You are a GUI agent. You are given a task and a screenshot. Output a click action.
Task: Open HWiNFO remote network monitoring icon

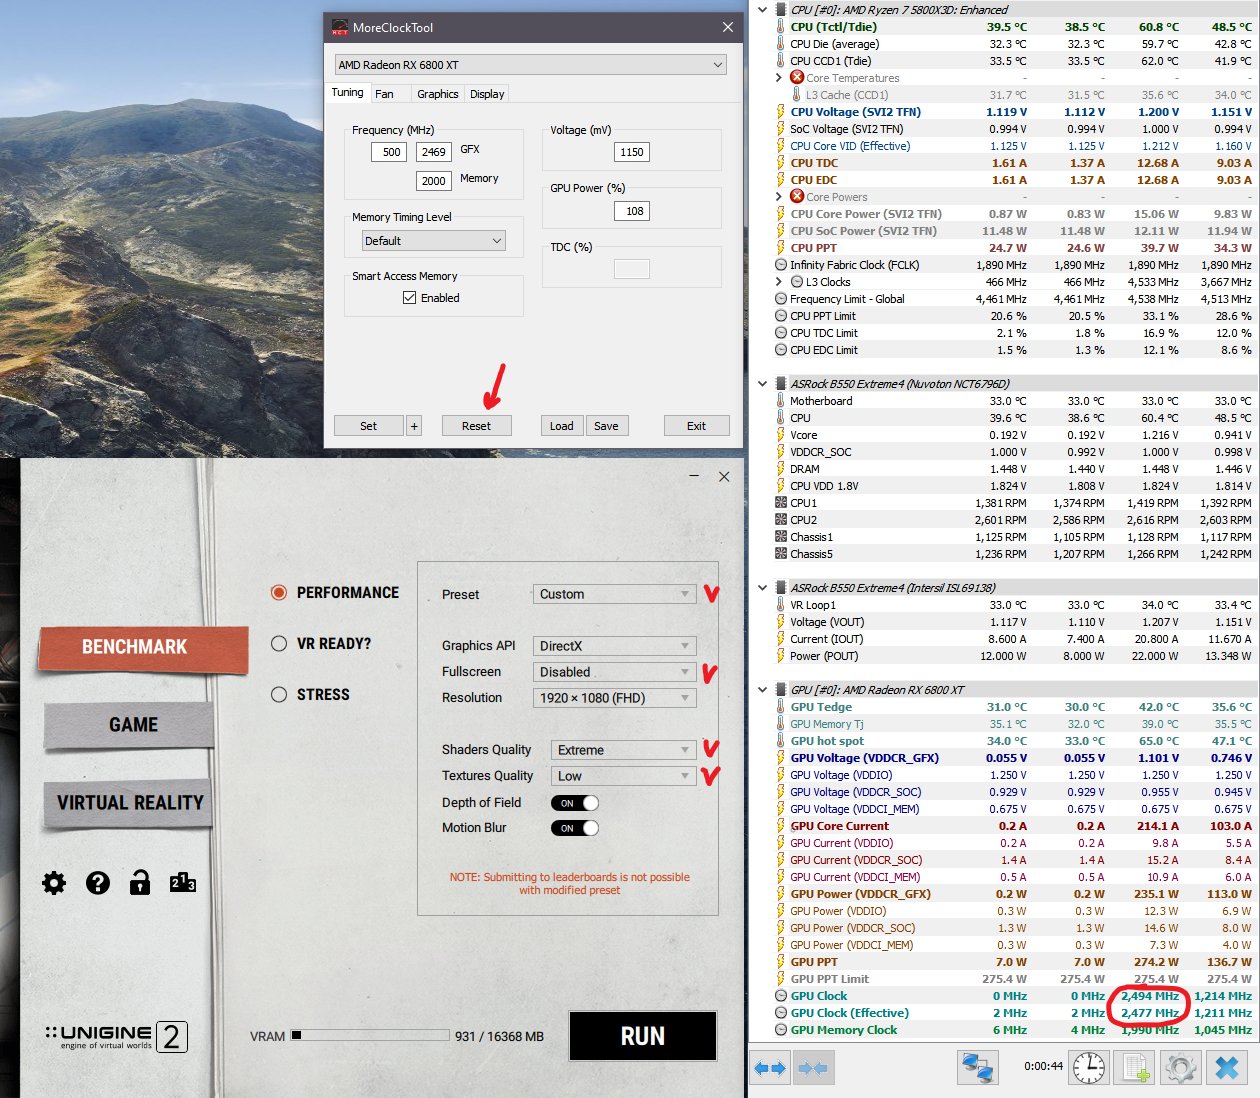976,1068
